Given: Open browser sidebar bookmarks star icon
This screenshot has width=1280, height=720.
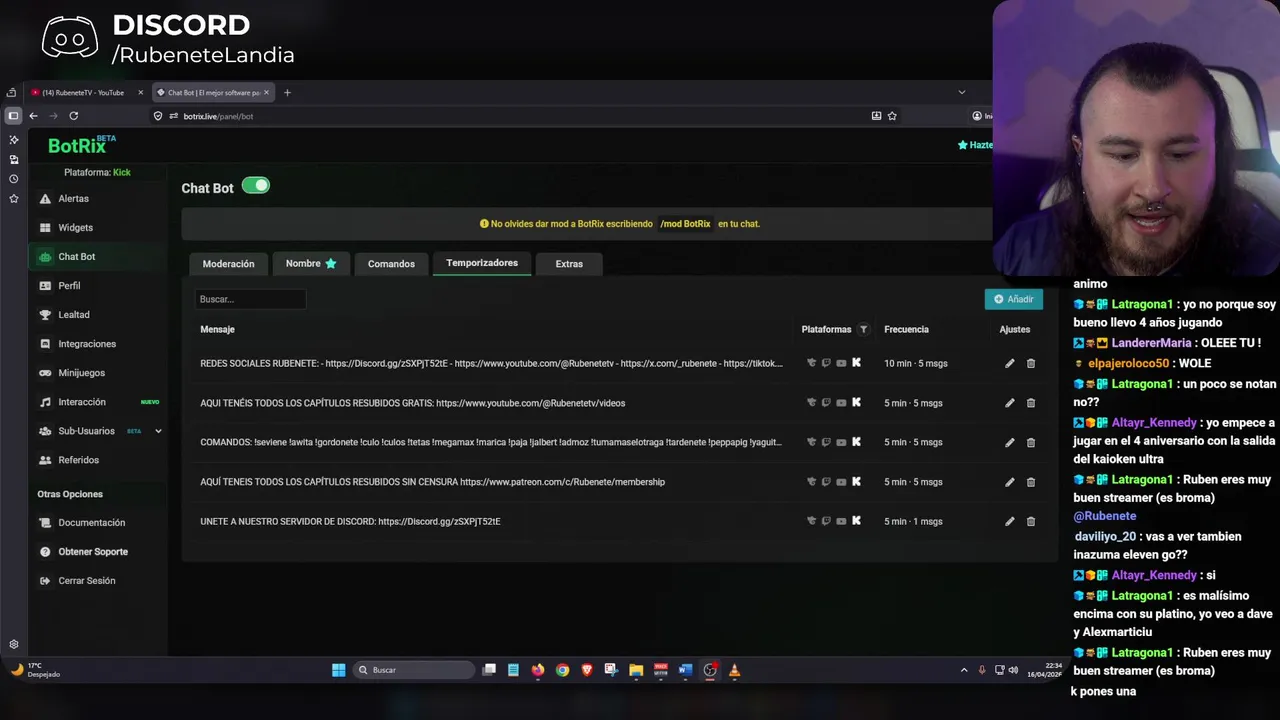Looking at the screenshot, I should coord(13,199).
